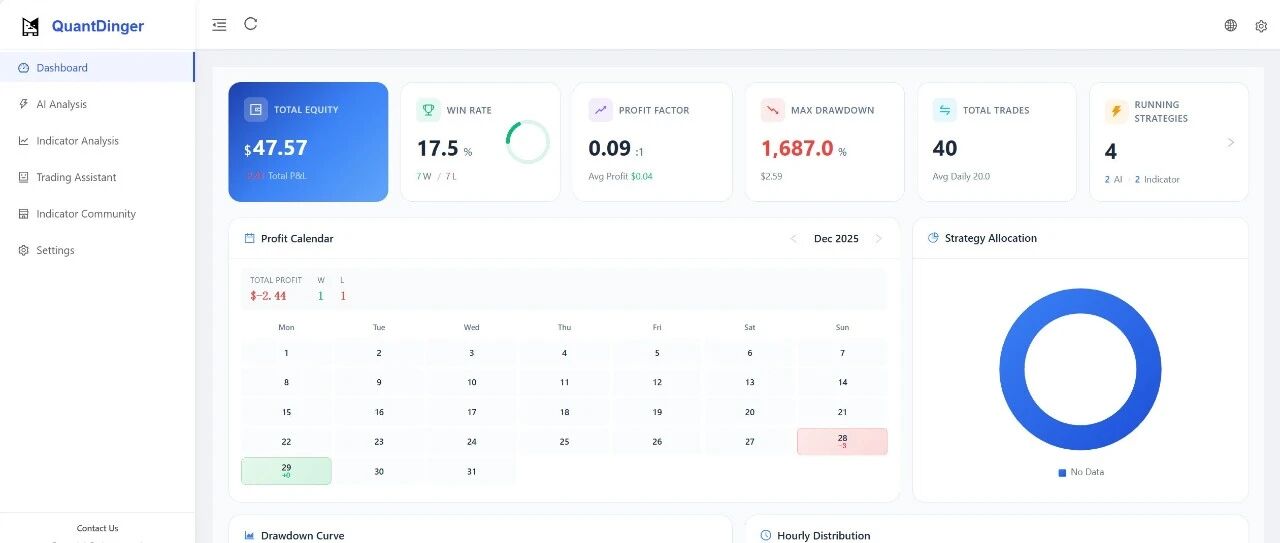Click the QuantDinger logo icon
The height and width of the screenshot is (543, 1280).
tap(31, 27)
